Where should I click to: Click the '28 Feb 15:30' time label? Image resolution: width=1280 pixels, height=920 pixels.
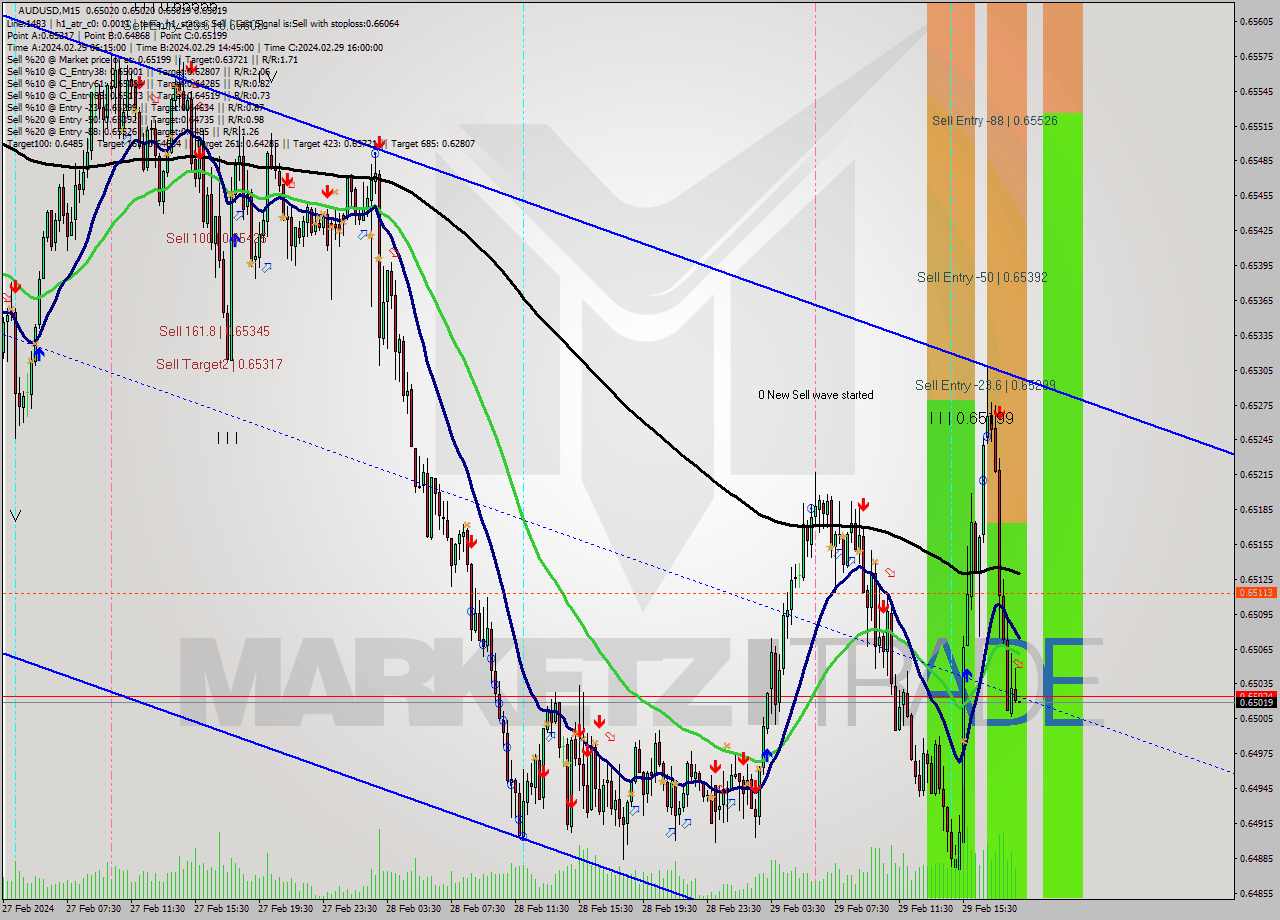click(605, 909)
